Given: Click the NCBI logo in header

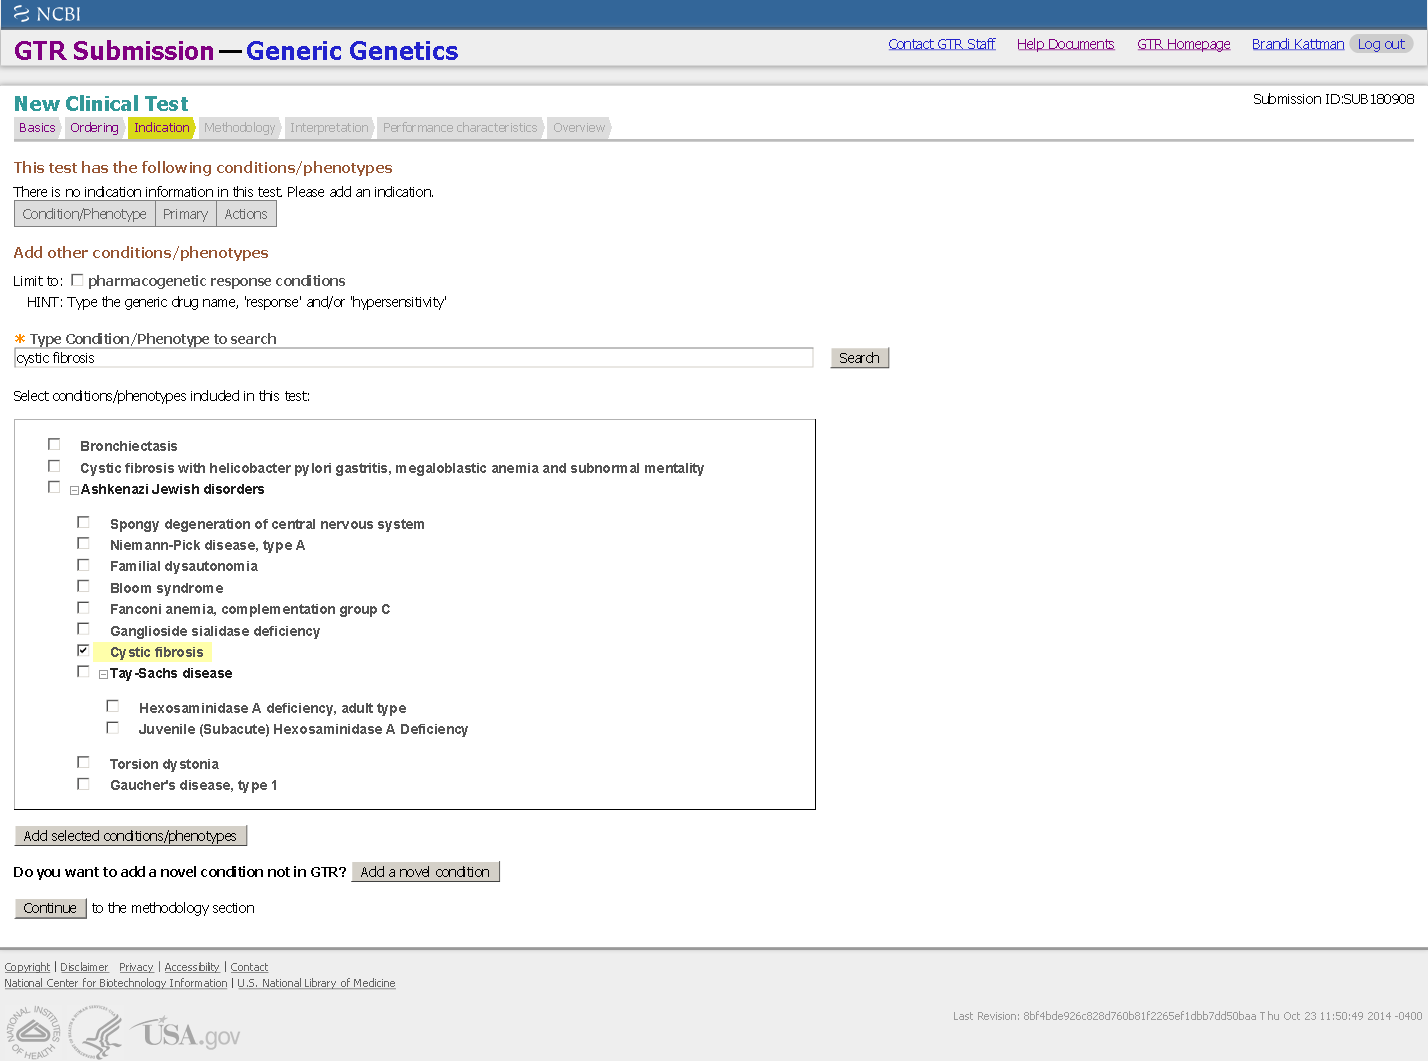Looking at the screenshot, I should [47, 14].
